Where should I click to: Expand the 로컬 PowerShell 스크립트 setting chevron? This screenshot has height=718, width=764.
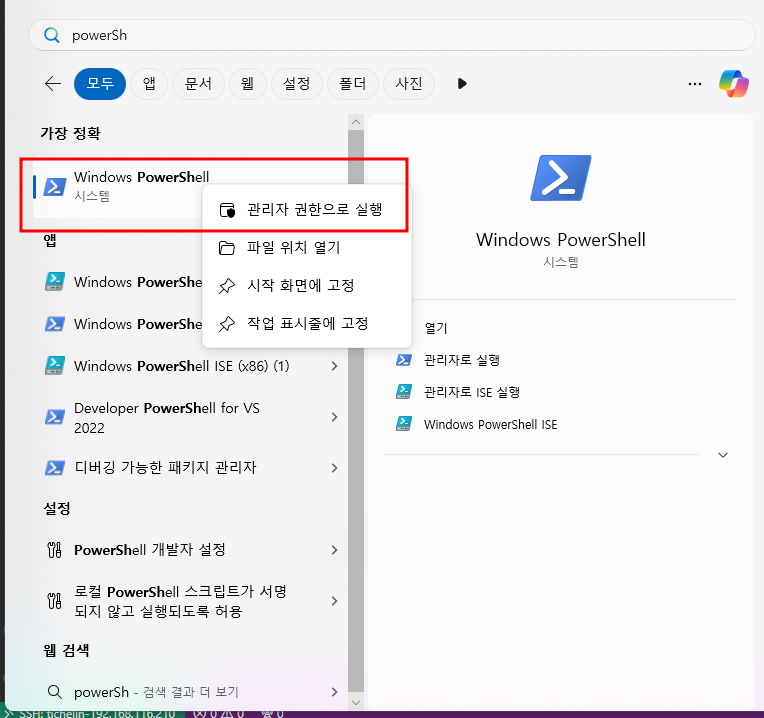[x=334, y=601]
